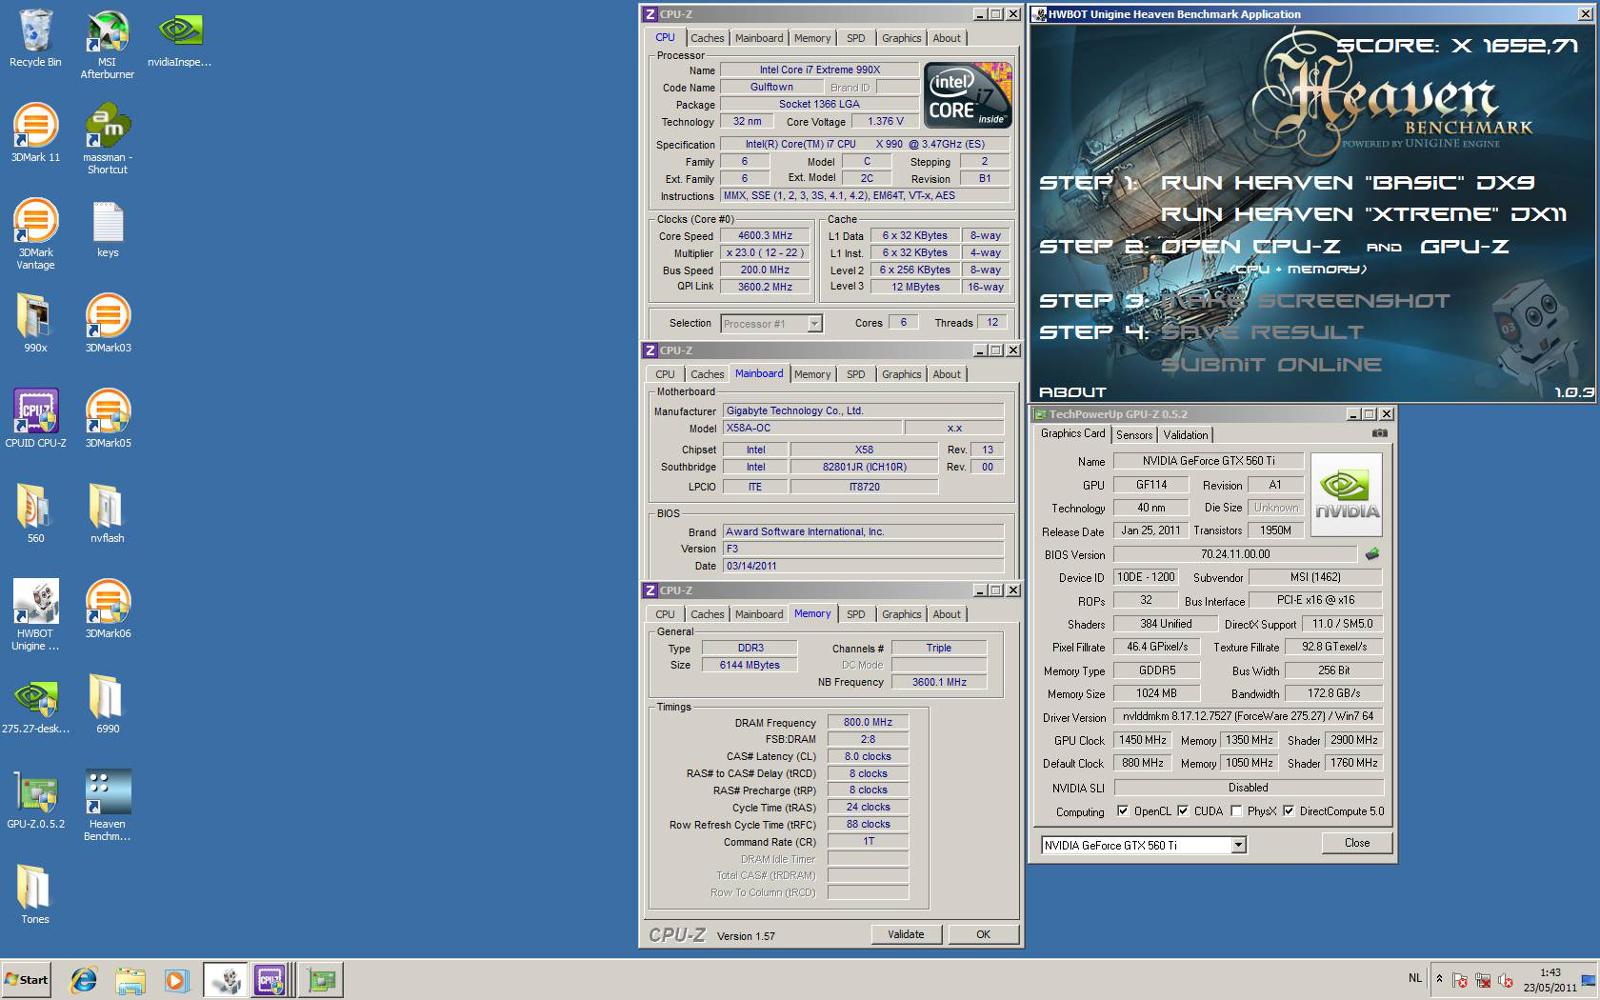Open Validation tab in GPU-Z
The image size is (1600, 1000).
click(1185, 435)
